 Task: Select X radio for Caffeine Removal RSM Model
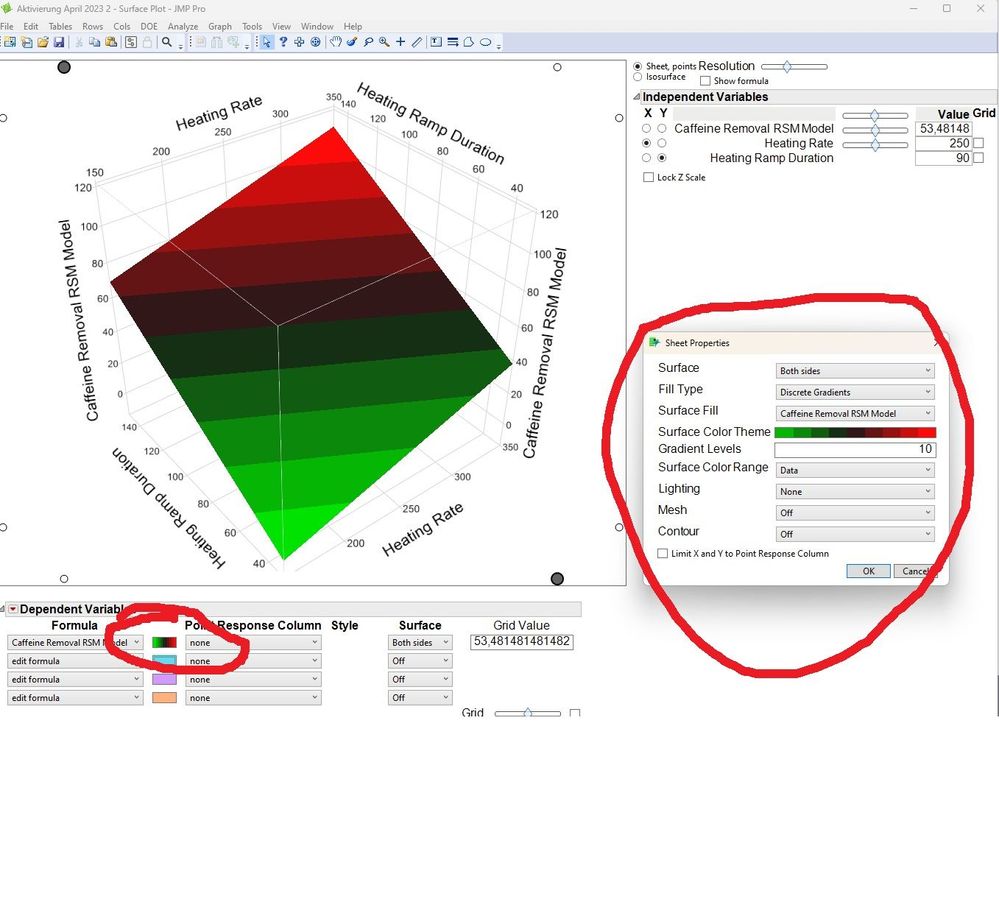pyautogui.click(x=647, y=129)
